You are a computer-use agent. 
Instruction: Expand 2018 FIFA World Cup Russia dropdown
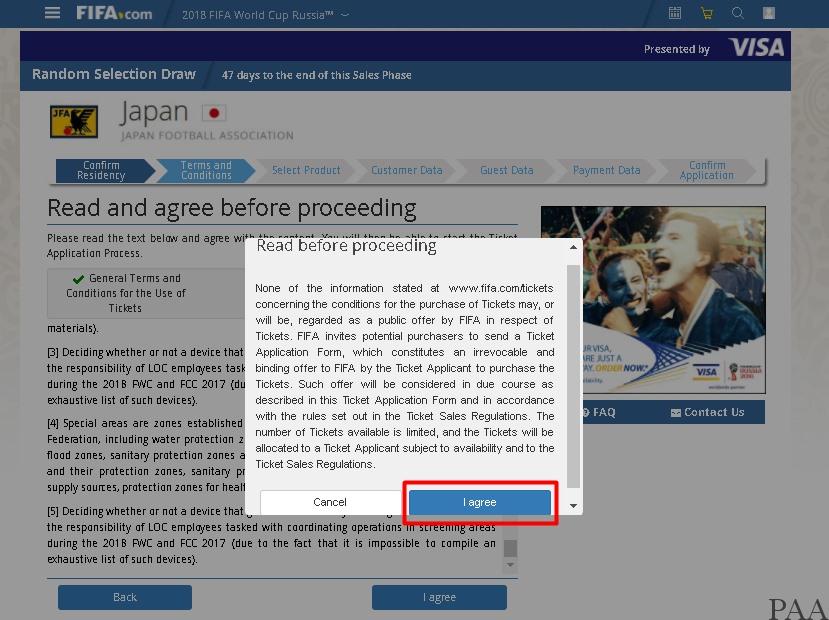(x=265, y=15)
